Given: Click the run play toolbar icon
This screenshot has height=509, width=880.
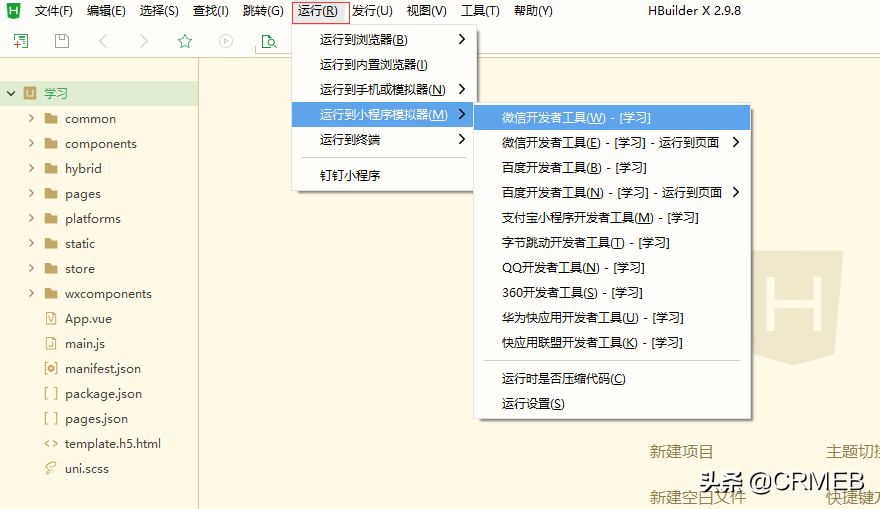Looking at the screenshot, I should click(x=226, y=41).
